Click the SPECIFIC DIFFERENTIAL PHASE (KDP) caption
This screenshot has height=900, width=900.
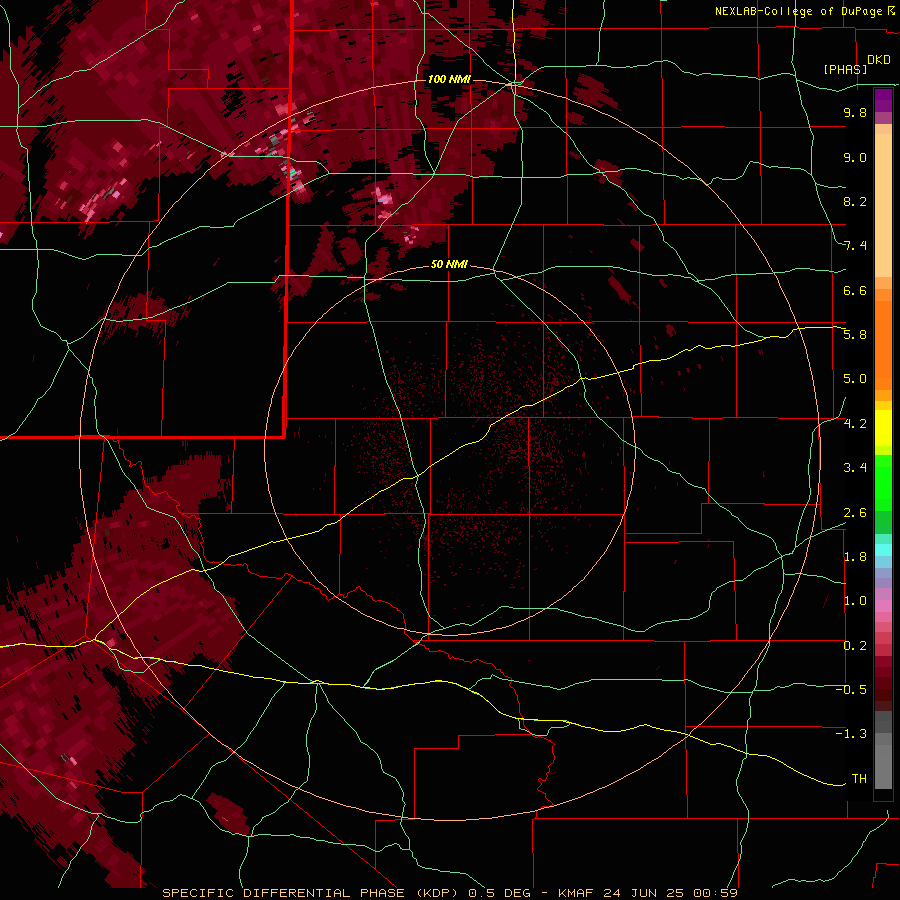tap(311, 893)
